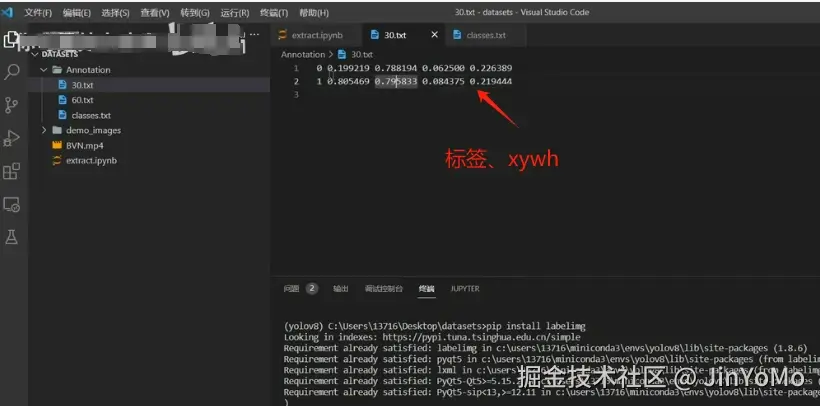This screenshot has width=820, height=406.
Task: Click the highlighted value 0.795833 on line 2
Action: [396, 82]
